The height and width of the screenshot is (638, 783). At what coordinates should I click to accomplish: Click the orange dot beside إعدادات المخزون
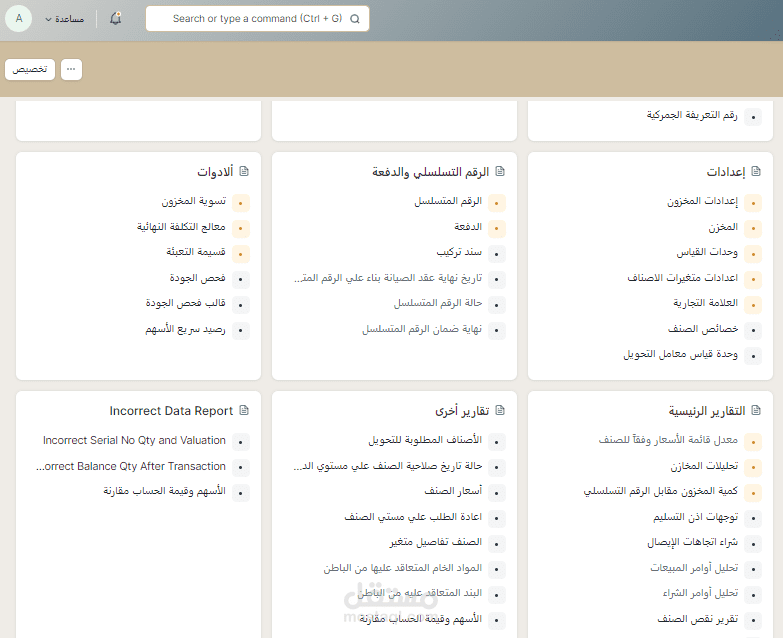tap(753, 203)
